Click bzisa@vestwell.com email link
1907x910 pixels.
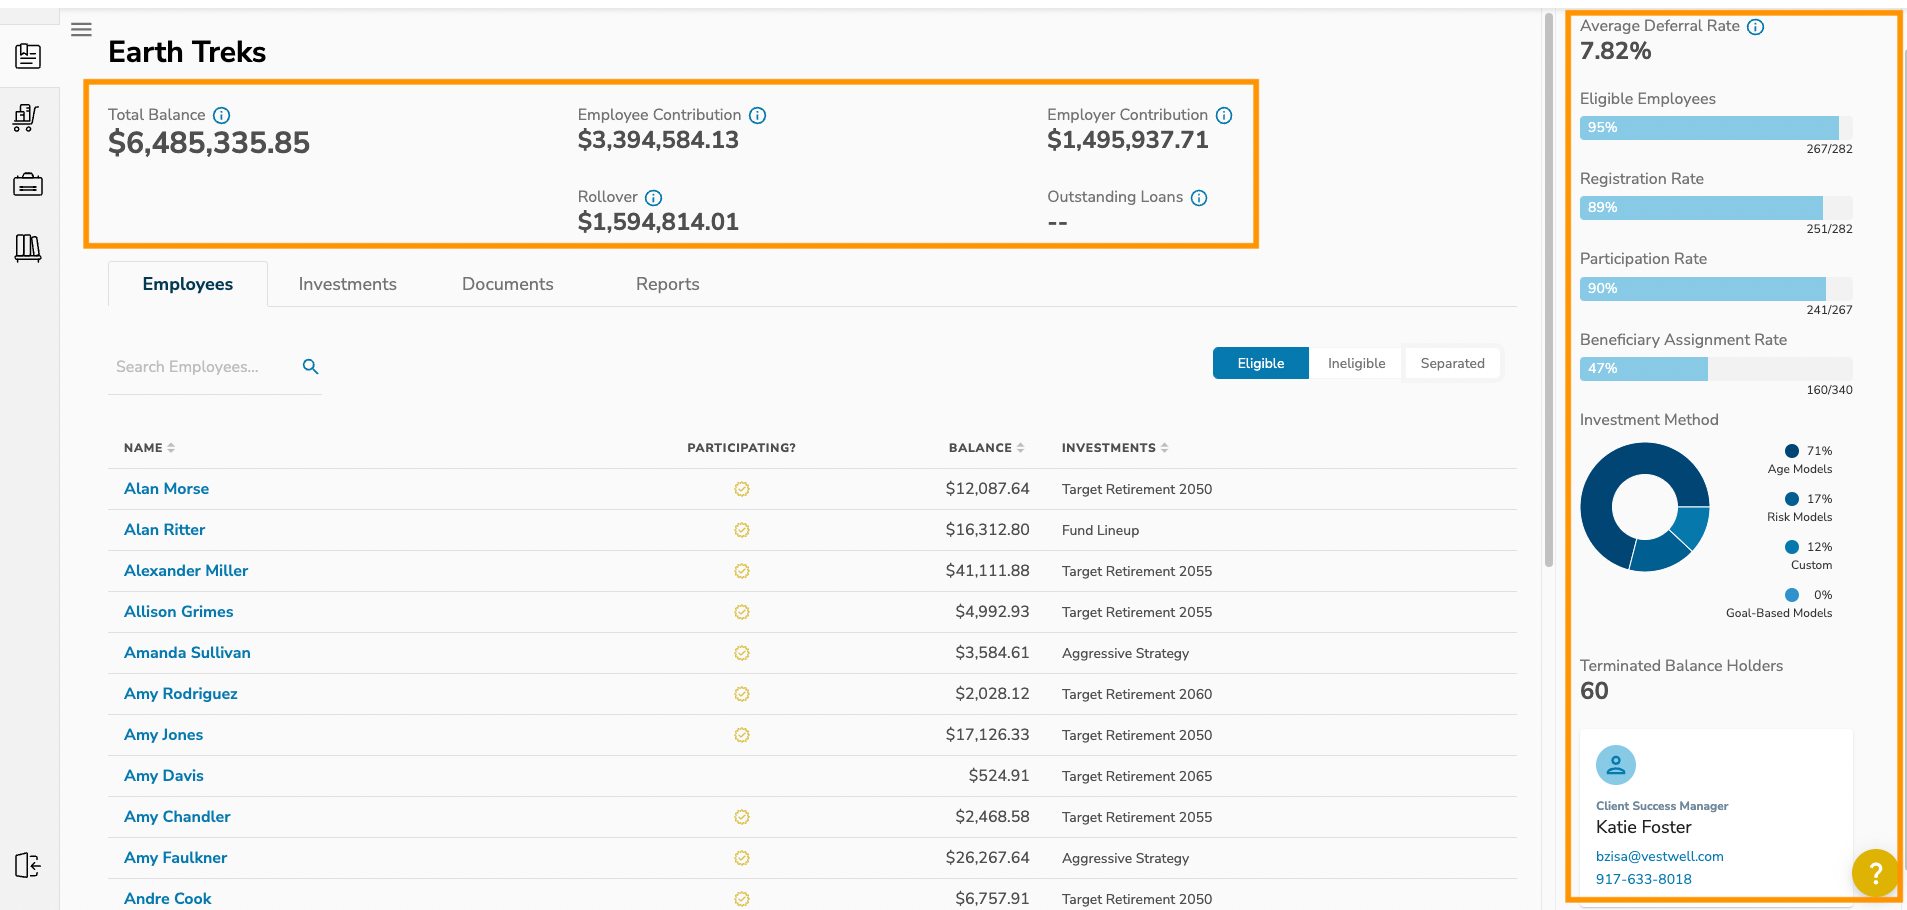point(1659,856)
